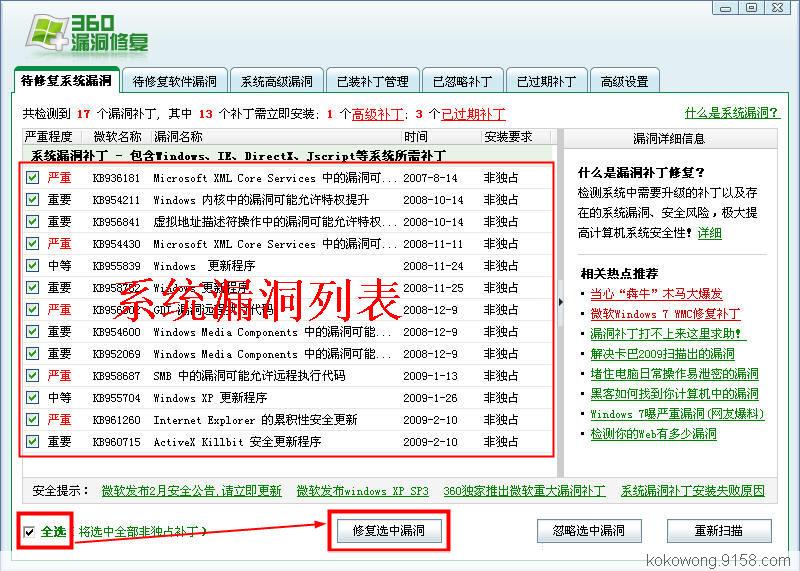The width and height of the screenshot is (800, 571).
Task: Open 检测你的Web有多少漏洞 link
Action: (654, 434)
